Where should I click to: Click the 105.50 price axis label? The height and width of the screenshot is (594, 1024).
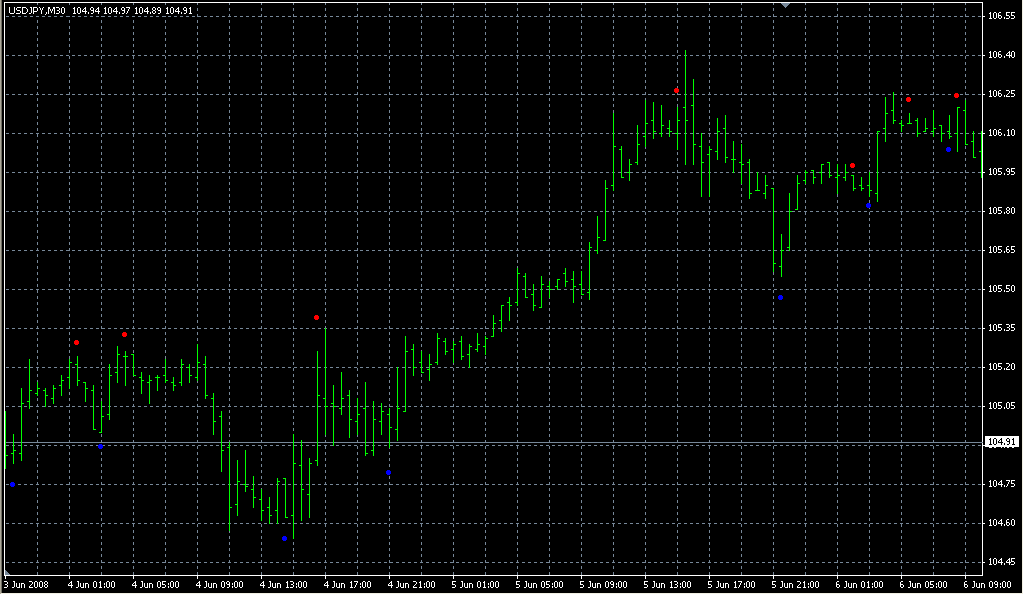1001,289
